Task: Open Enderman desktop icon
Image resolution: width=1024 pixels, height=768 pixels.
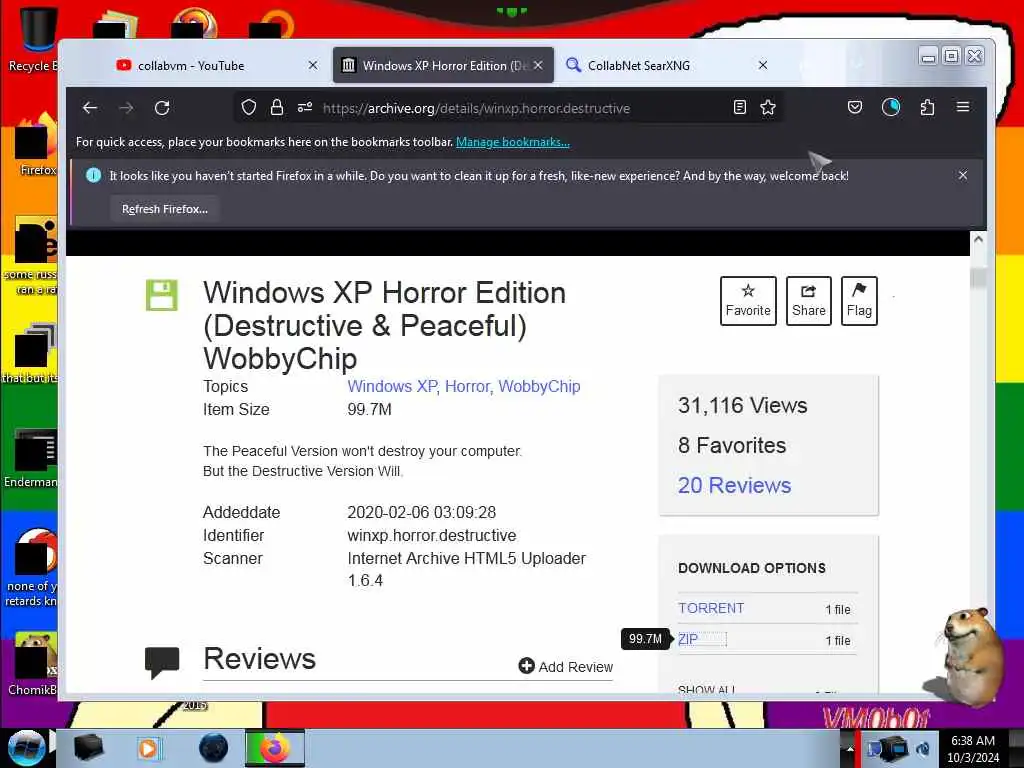Action: click(31, 458)
